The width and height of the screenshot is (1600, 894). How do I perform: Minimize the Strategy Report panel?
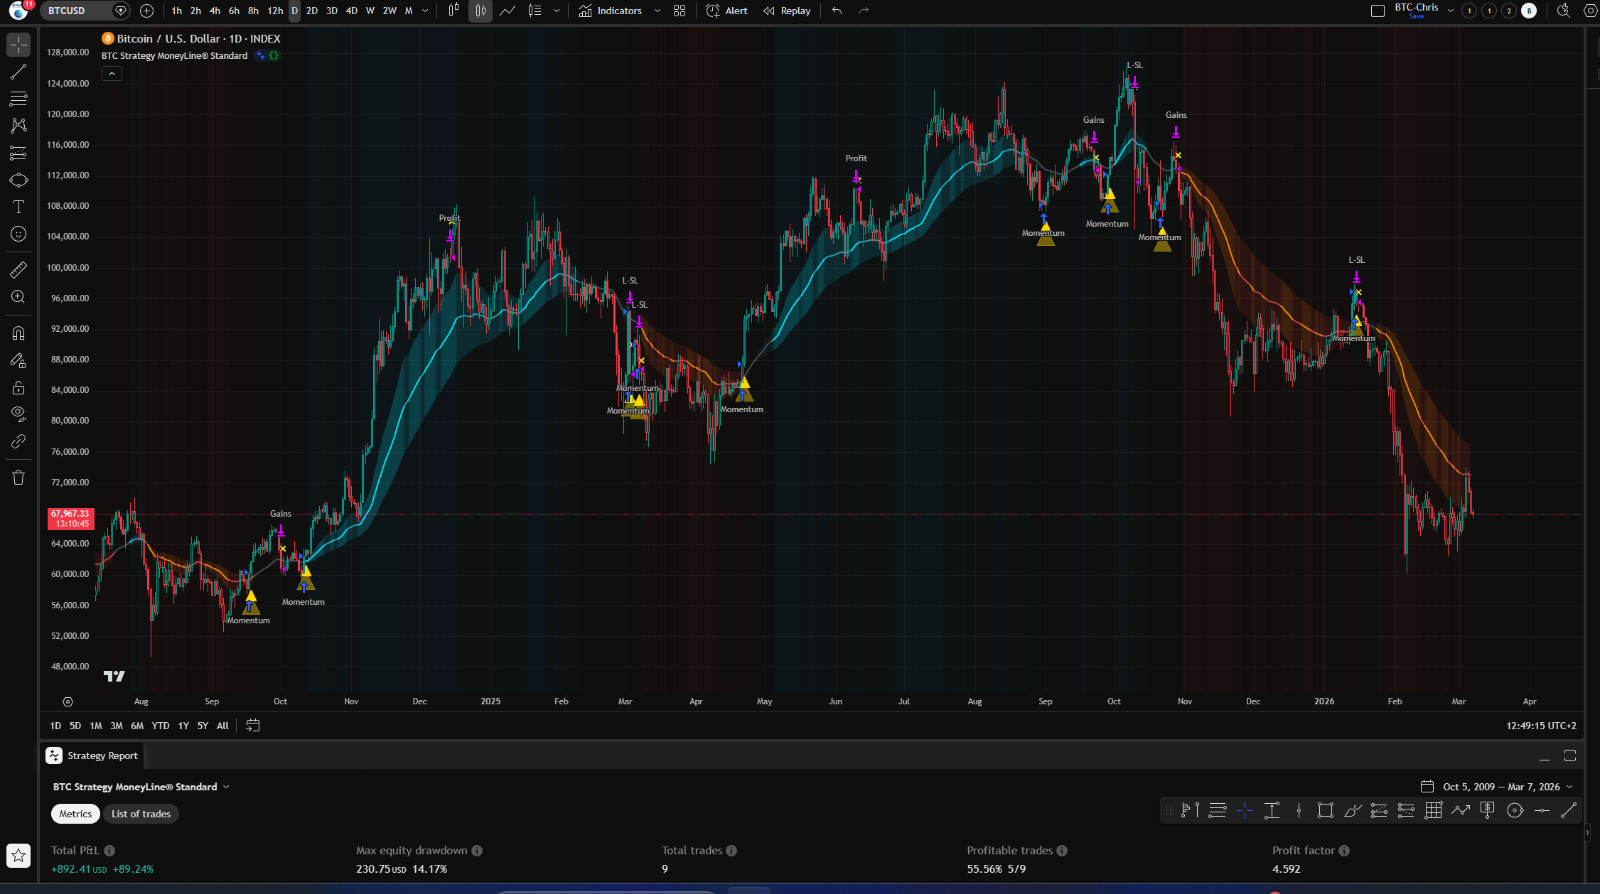coord(1544,756)
